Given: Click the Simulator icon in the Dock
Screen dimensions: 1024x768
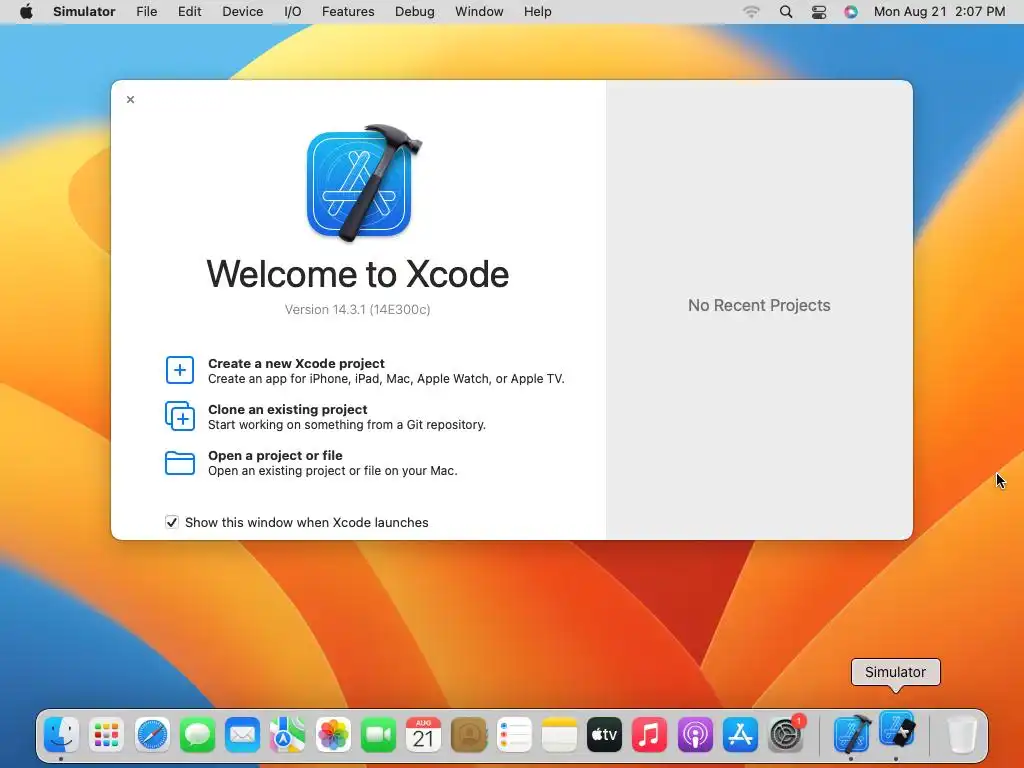Looking at the screenshot, I should [896, 729].
